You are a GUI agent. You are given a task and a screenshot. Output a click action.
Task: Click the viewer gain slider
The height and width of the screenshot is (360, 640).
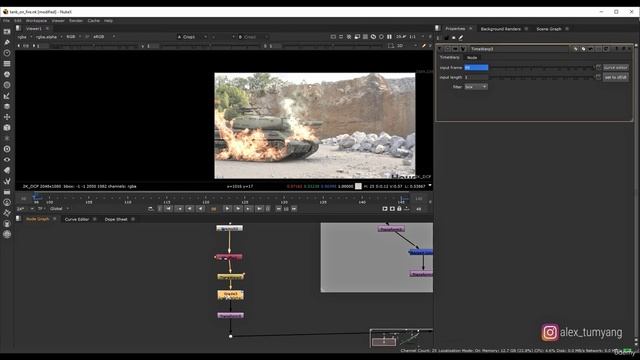click(x=93, y=46)
